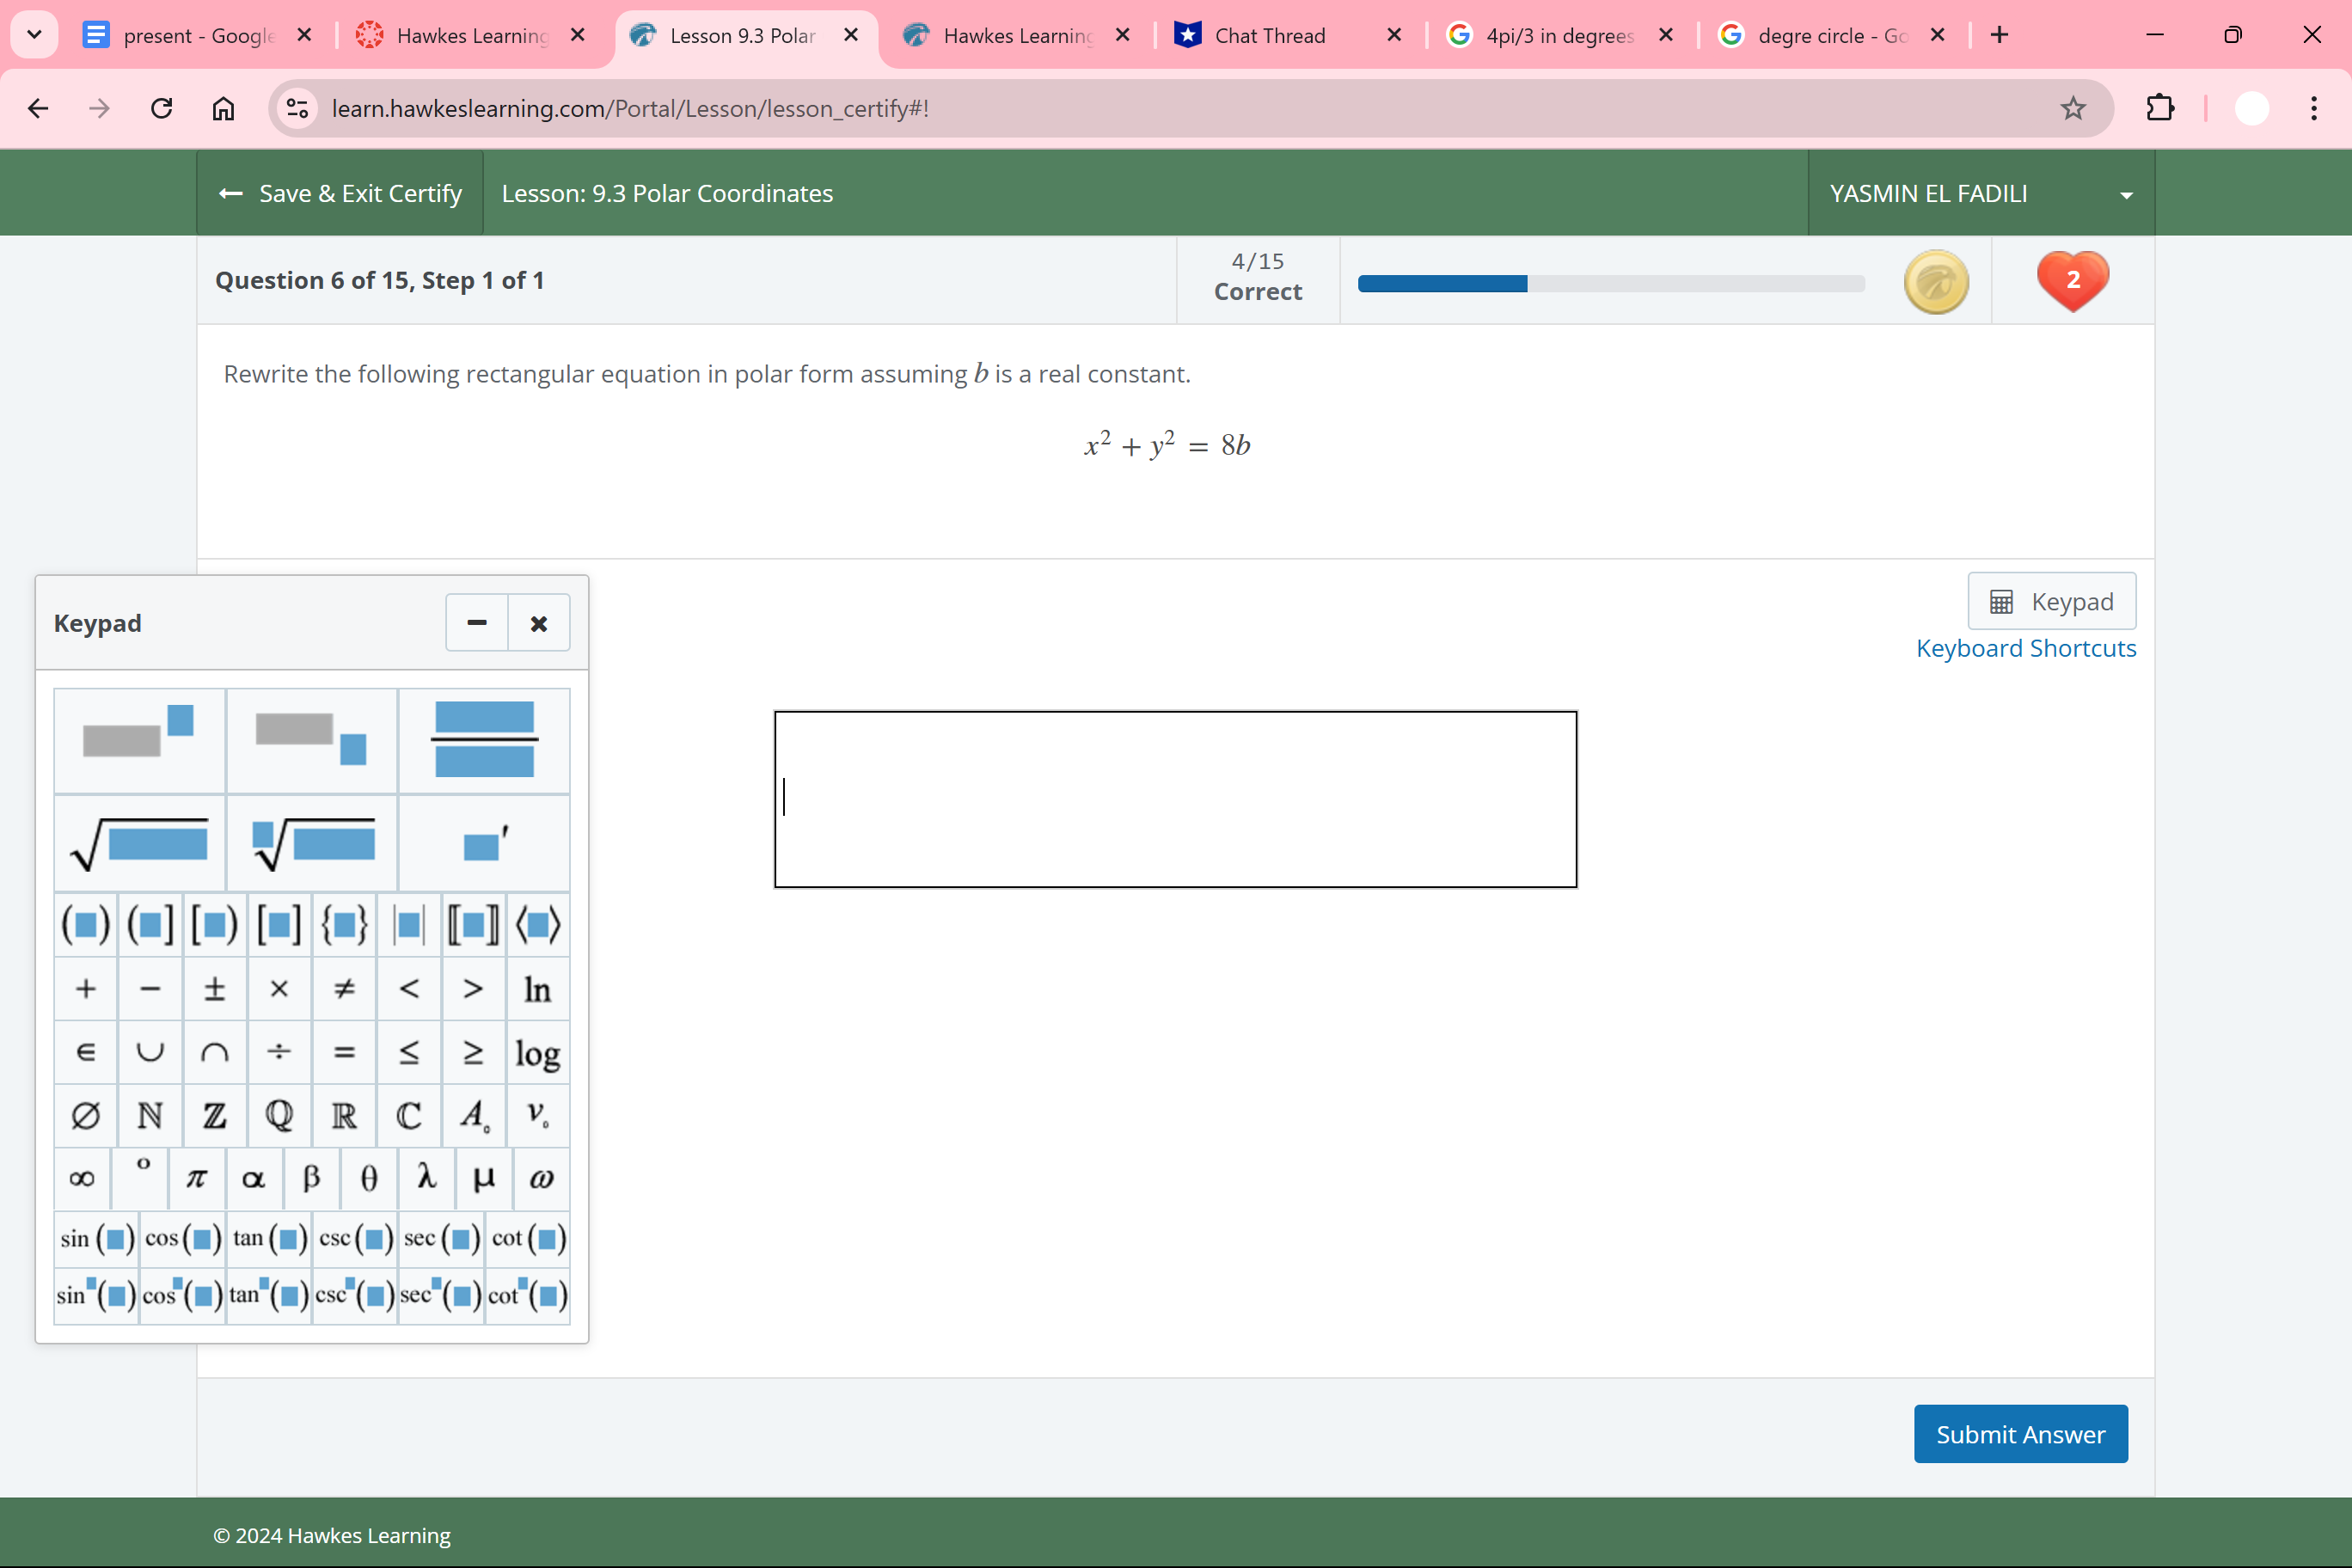Open Chrome's three-dot menu
Image resolution: width=2352 pixels, height=1568 pixels.
[2313, 108]
